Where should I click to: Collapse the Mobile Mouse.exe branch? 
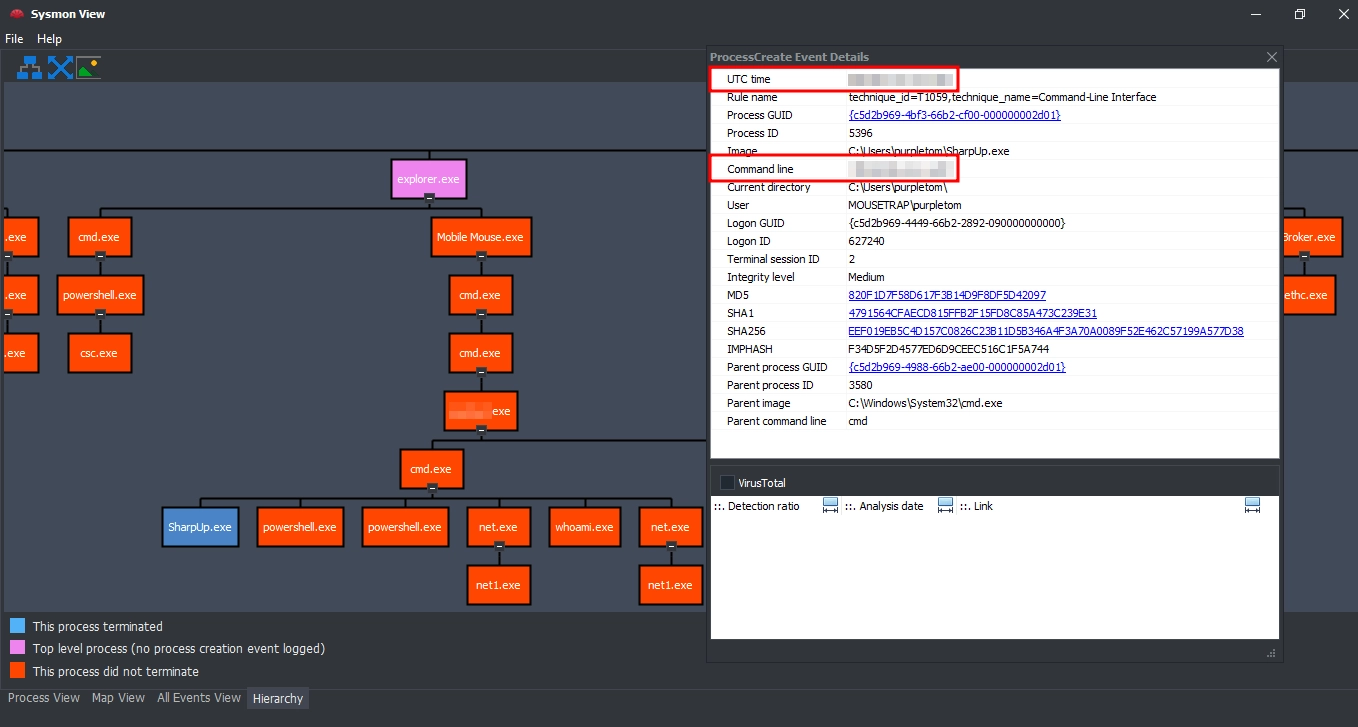coord(481,256)
